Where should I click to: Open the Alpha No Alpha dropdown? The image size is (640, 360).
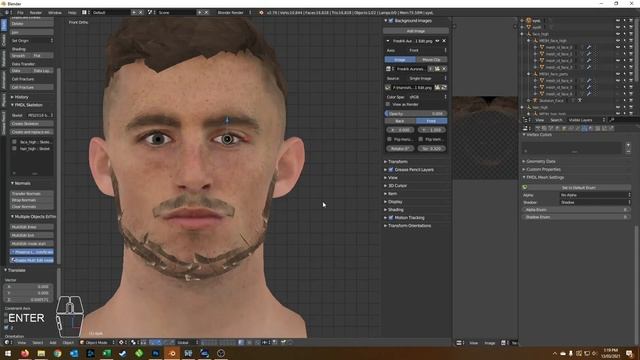(595, 195)
